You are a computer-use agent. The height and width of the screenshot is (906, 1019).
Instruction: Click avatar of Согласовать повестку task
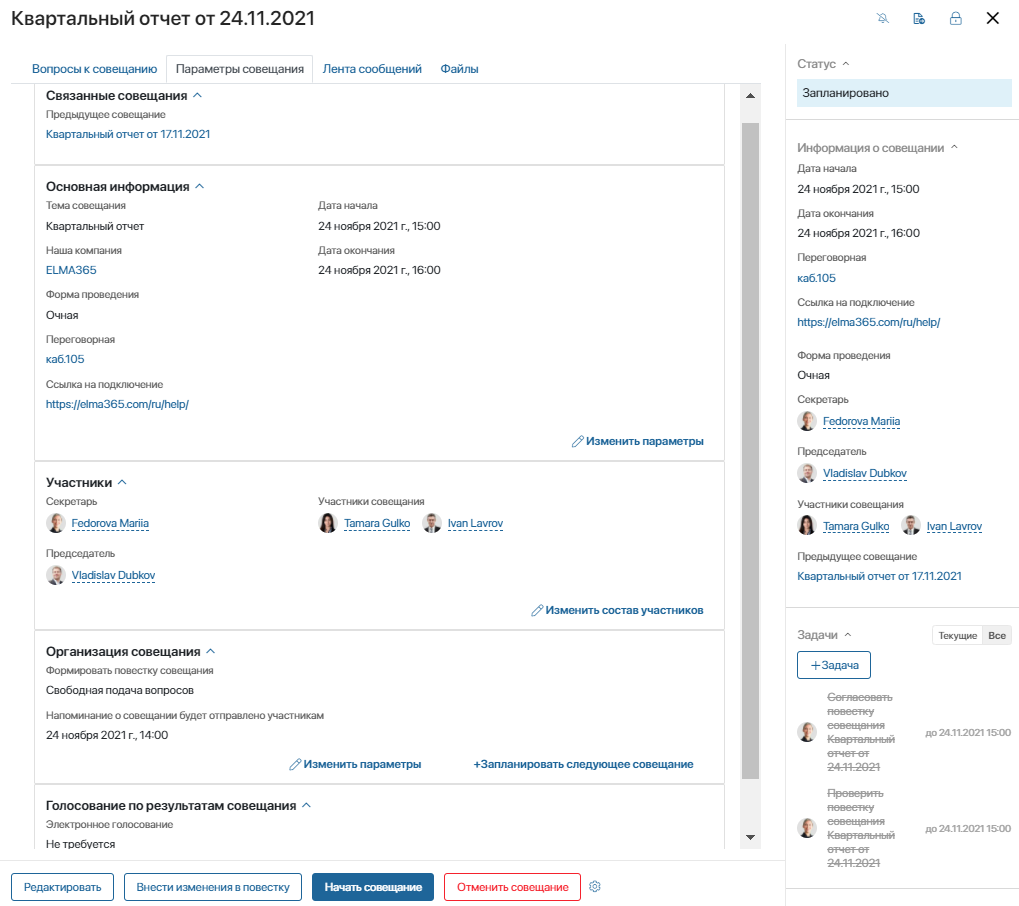coord(807,732)
